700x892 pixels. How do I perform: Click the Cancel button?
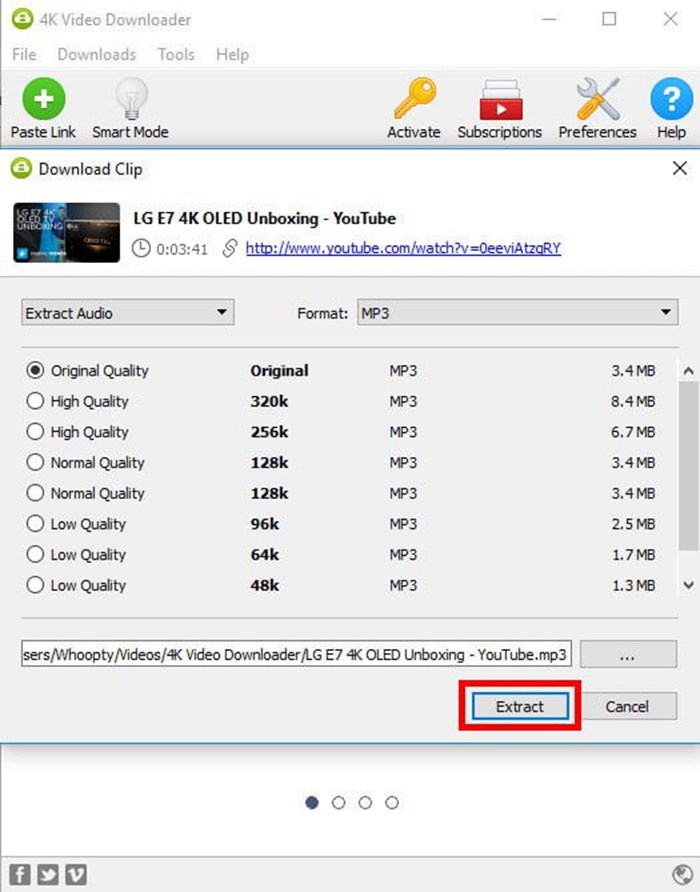point(627,706)
